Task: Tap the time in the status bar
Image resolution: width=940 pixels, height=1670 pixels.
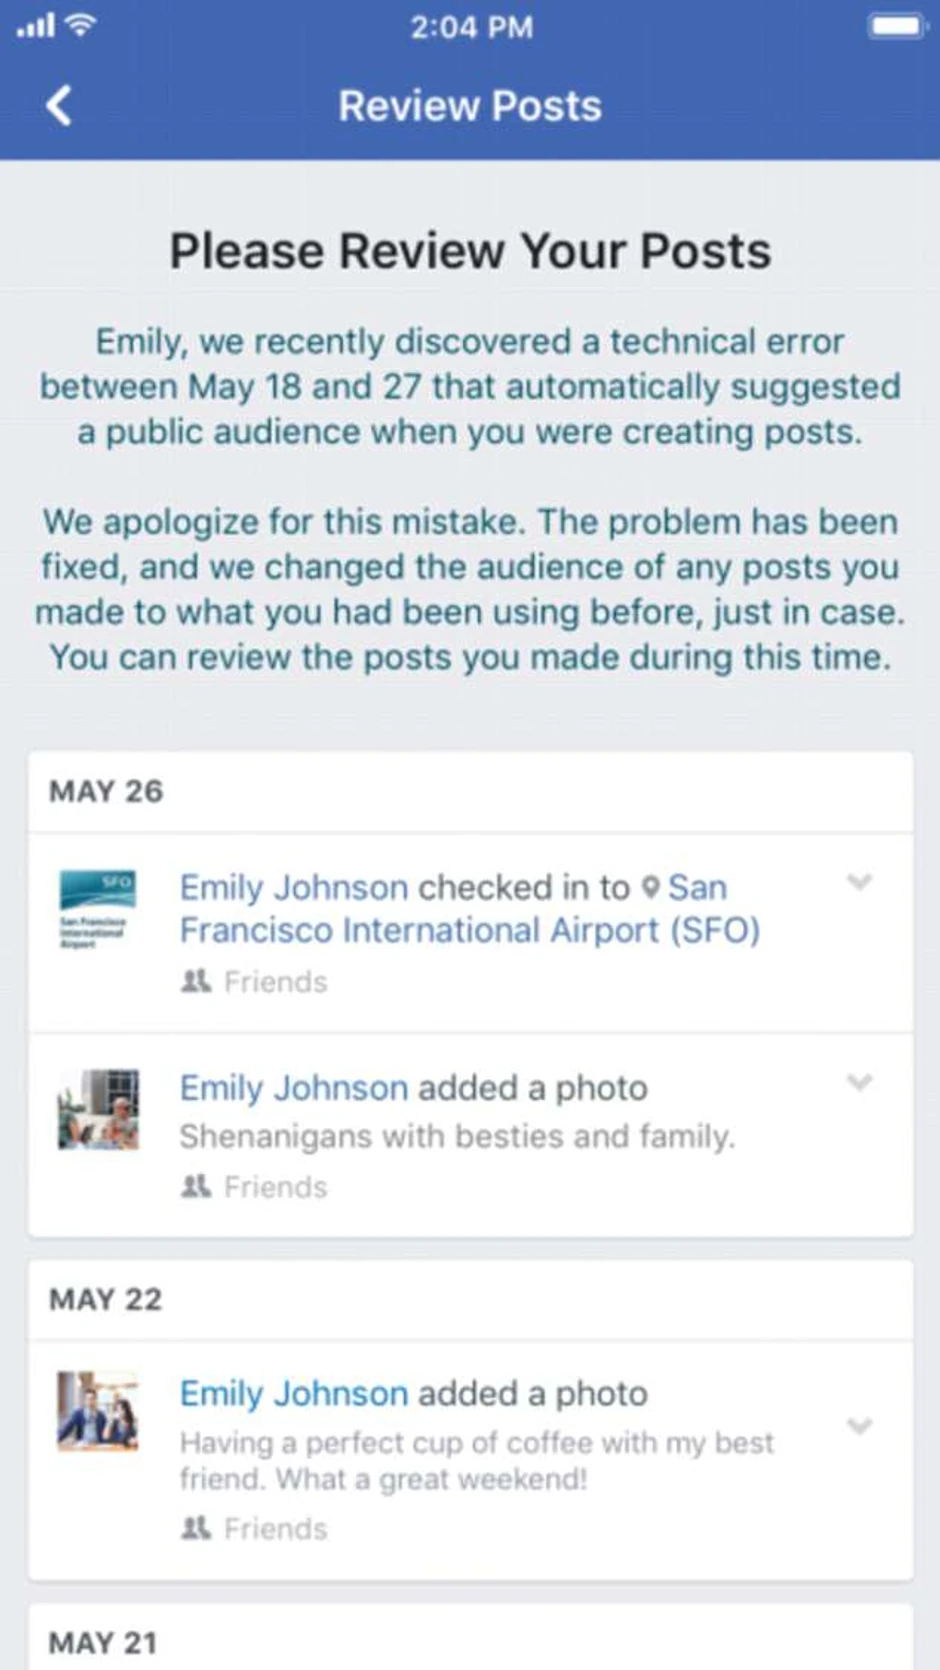Action: tap(471, 27)
